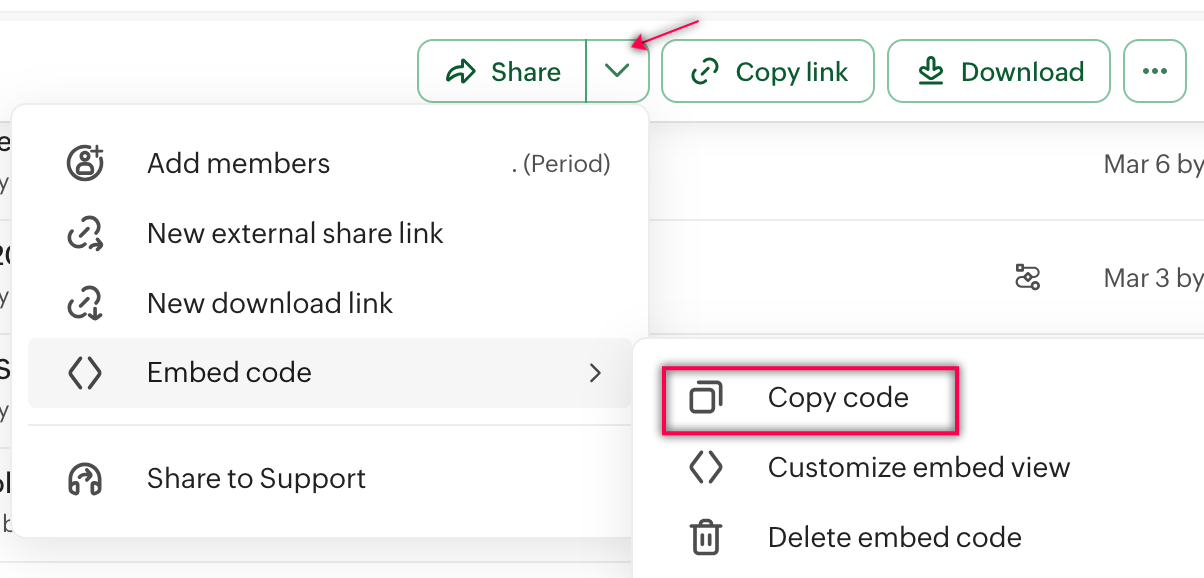This screenshot has height=578, width=1204.
Task: Click the Copy link chain icon
Action: (x=706, y=72)
